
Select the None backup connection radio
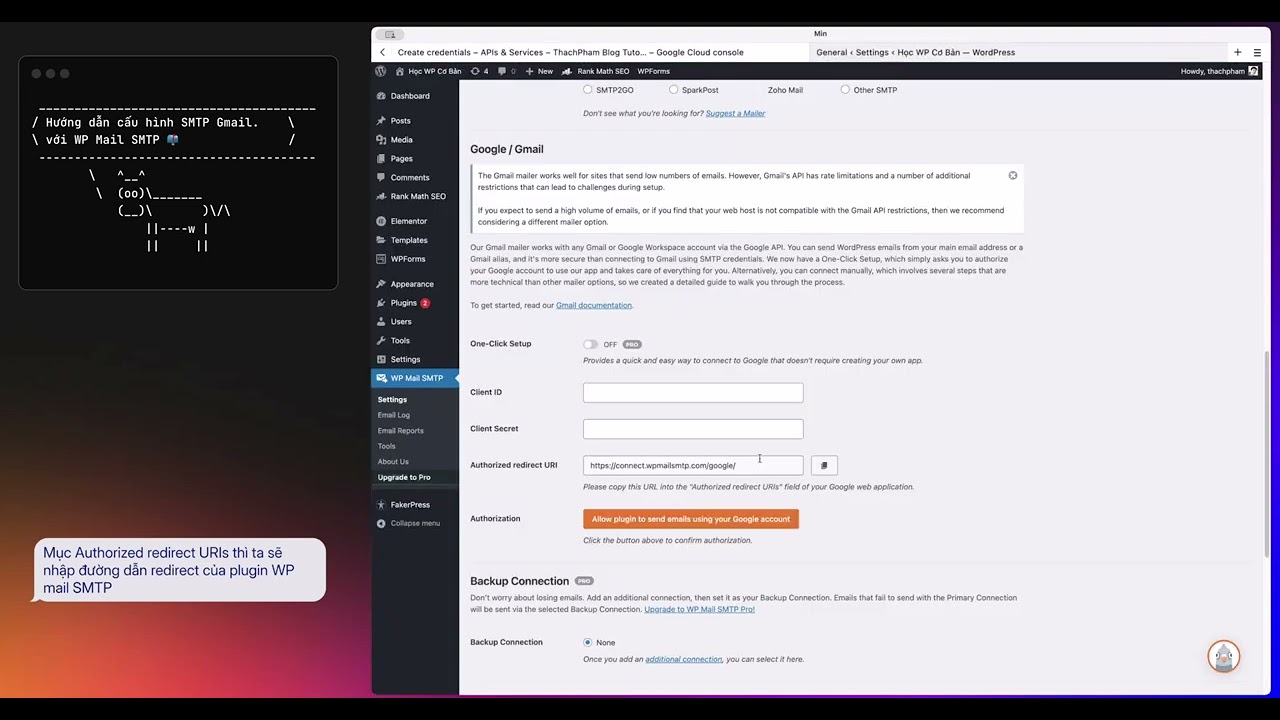pos(588,642)
